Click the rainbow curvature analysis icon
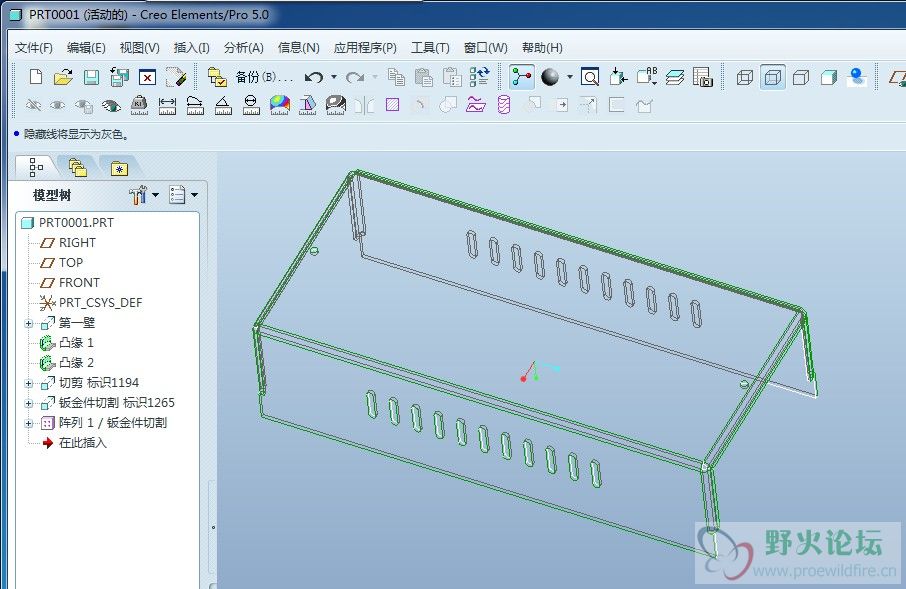This screenshot has height=589, width=906. (x=280, y=105)
